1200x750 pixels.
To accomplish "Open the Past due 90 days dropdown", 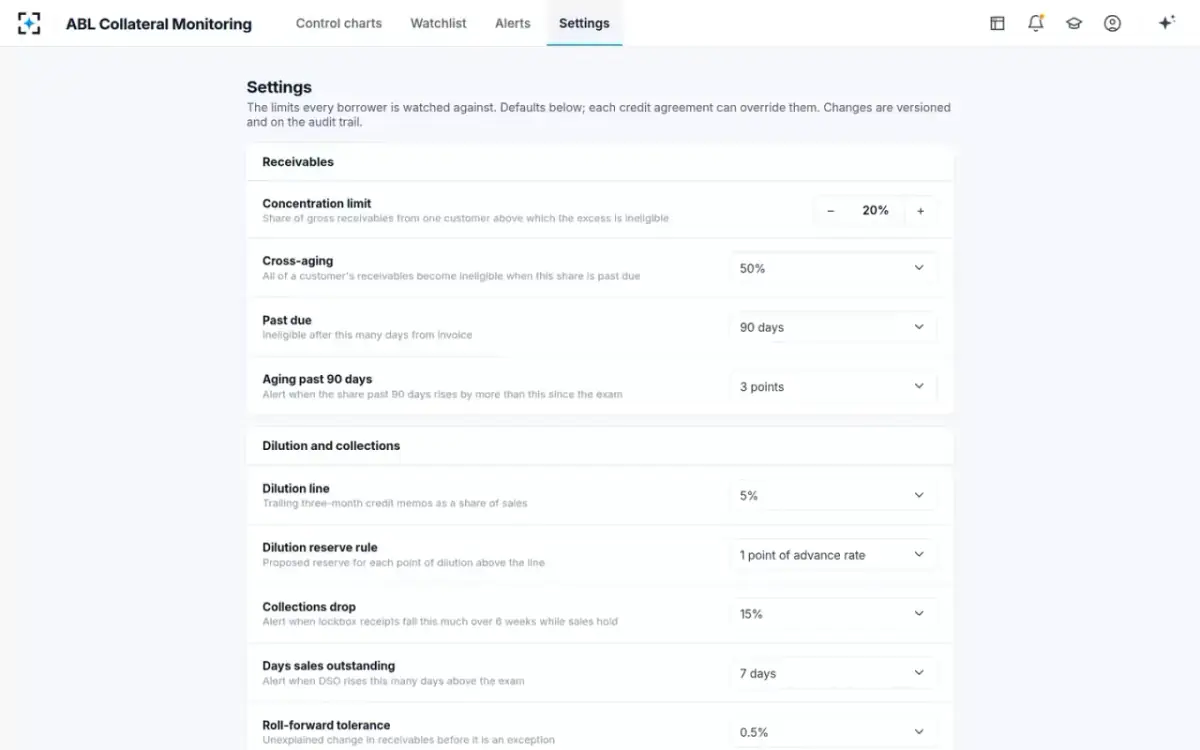I will 833,327.
